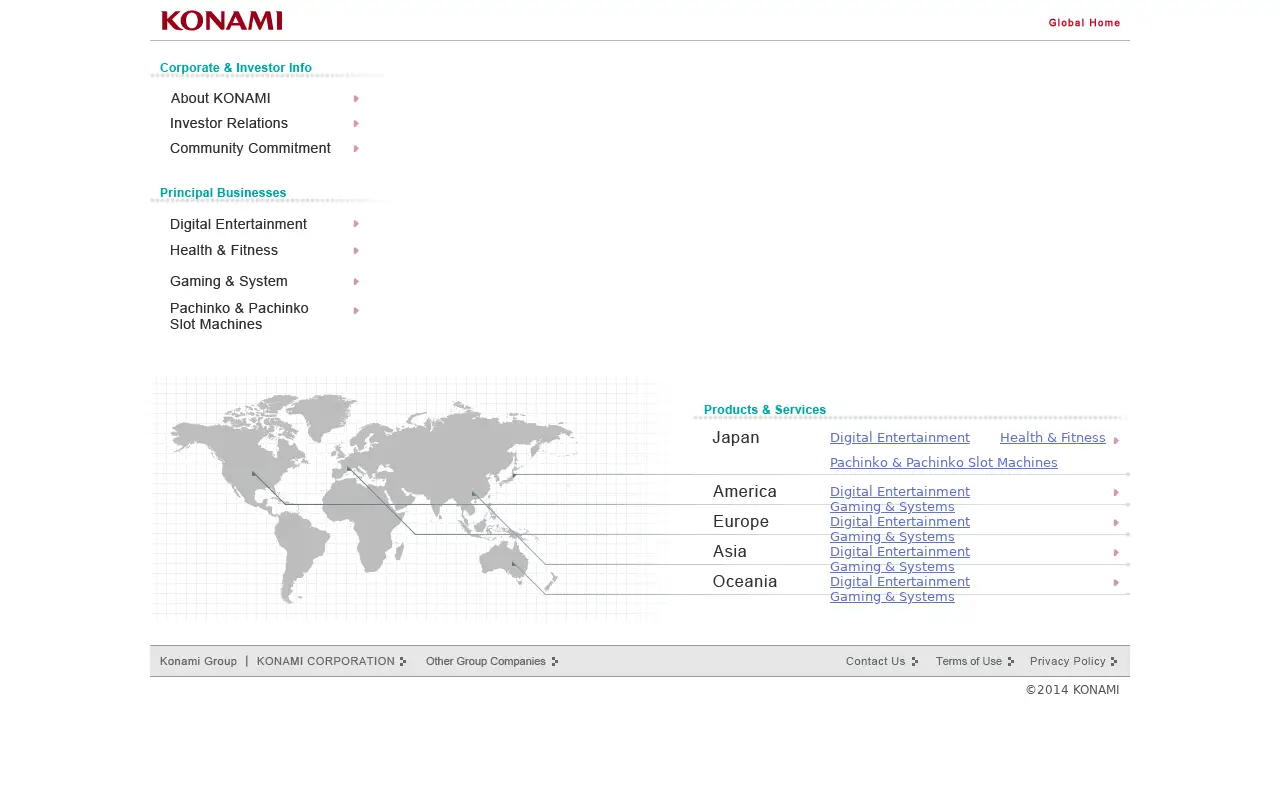
Task: Click the KONAMI logo
Action: [x=221, y=21]
